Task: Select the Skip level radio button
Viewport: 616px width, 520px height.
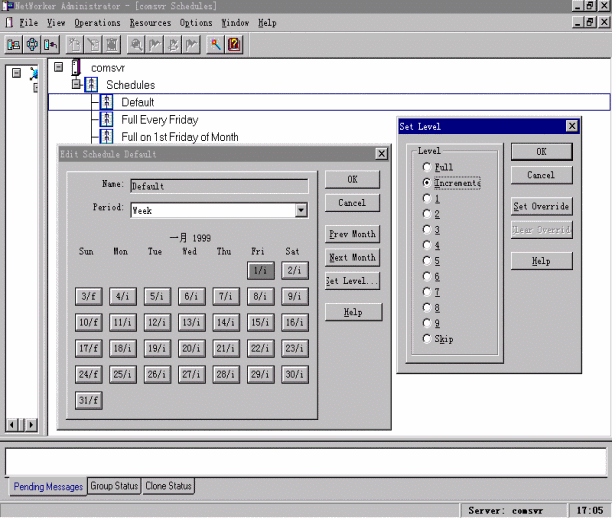Action: (428, 339)
